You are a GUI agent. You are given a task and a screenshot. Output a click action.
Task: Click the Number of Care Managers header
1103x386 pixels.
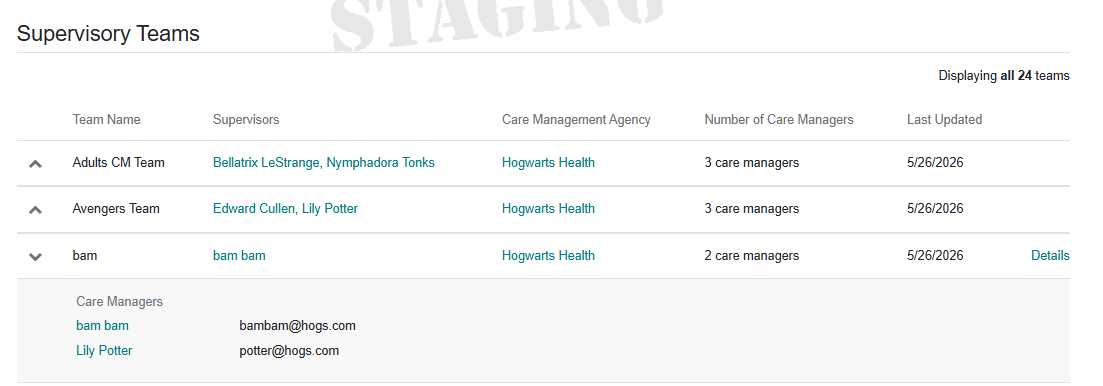click(779, 120)
